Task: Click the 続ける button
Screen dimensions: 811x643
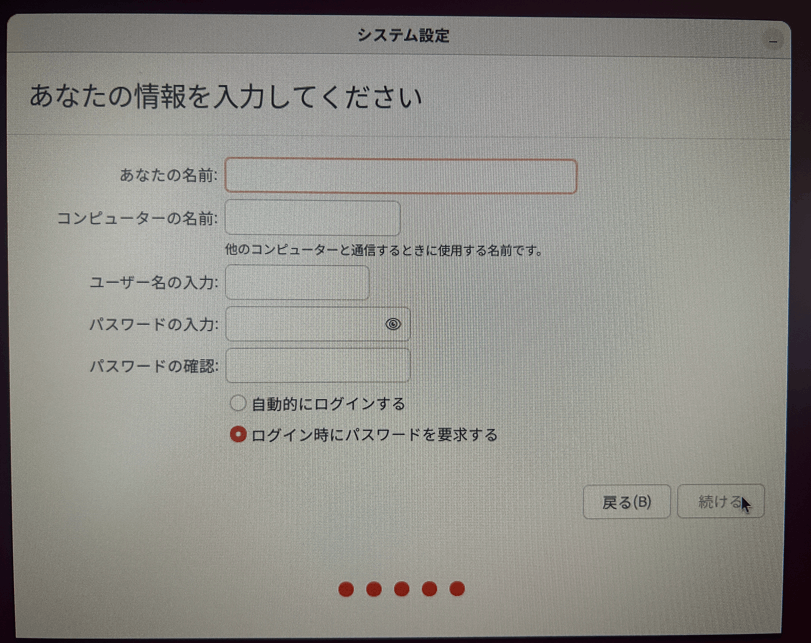Action: coord(720,501)
